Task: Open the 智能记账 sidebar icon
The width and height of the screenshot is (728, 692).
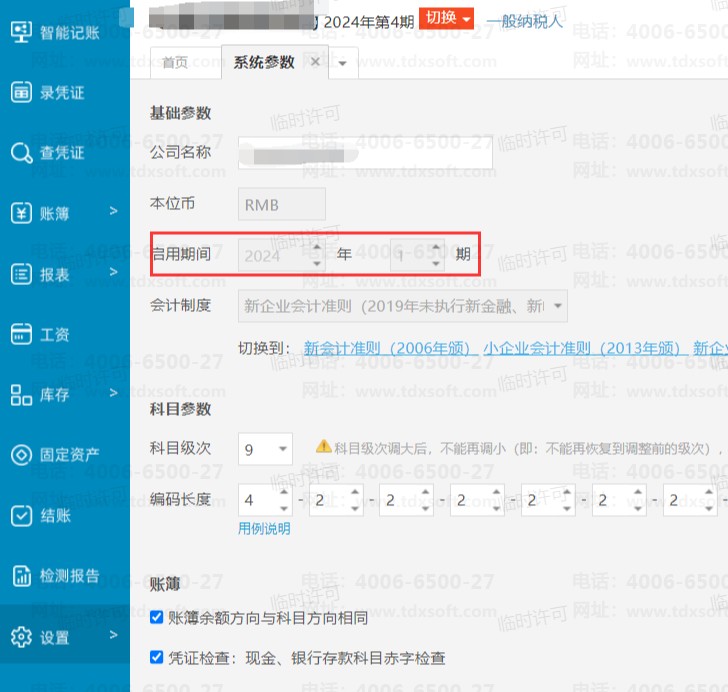Action: pyautogui.click(x=21, y=32)
